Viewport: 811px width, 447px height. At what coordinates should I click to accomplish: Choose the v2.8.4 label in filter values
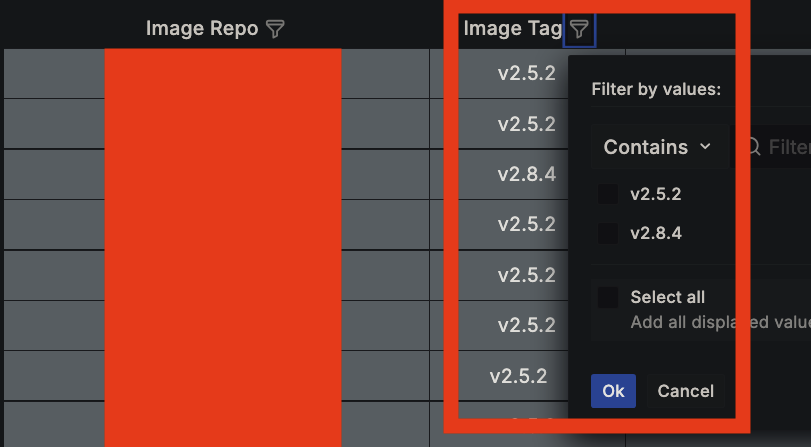pyautogui.click(x=656, y=233)
